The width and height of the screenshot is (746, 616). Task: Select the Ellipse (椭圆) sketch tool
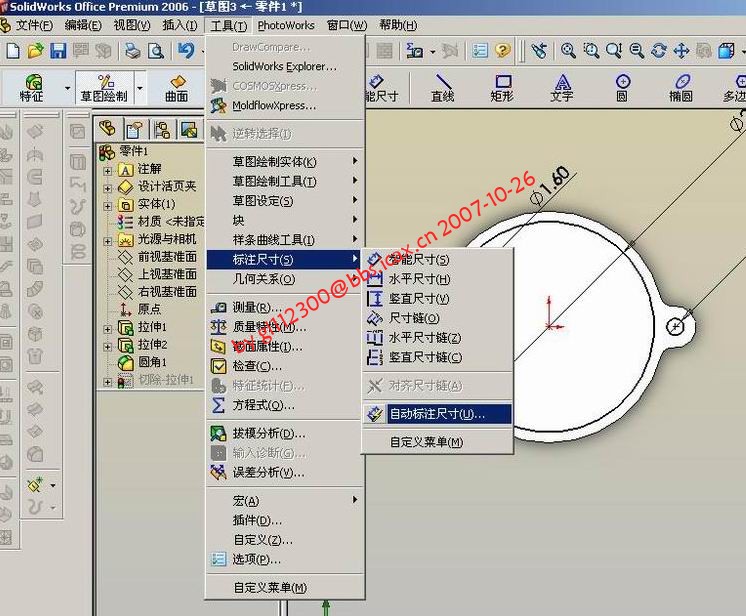point(681,88)
